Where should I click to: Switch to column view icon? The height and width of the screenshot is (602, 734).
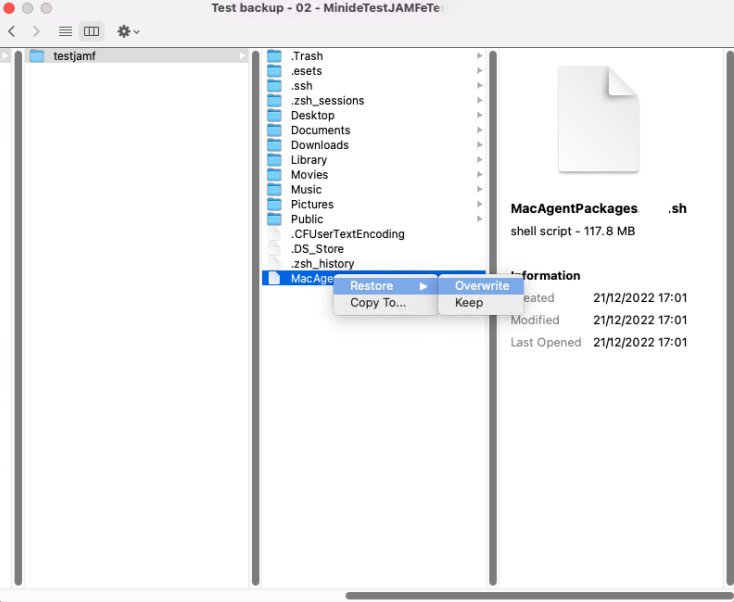coord(91,32)
